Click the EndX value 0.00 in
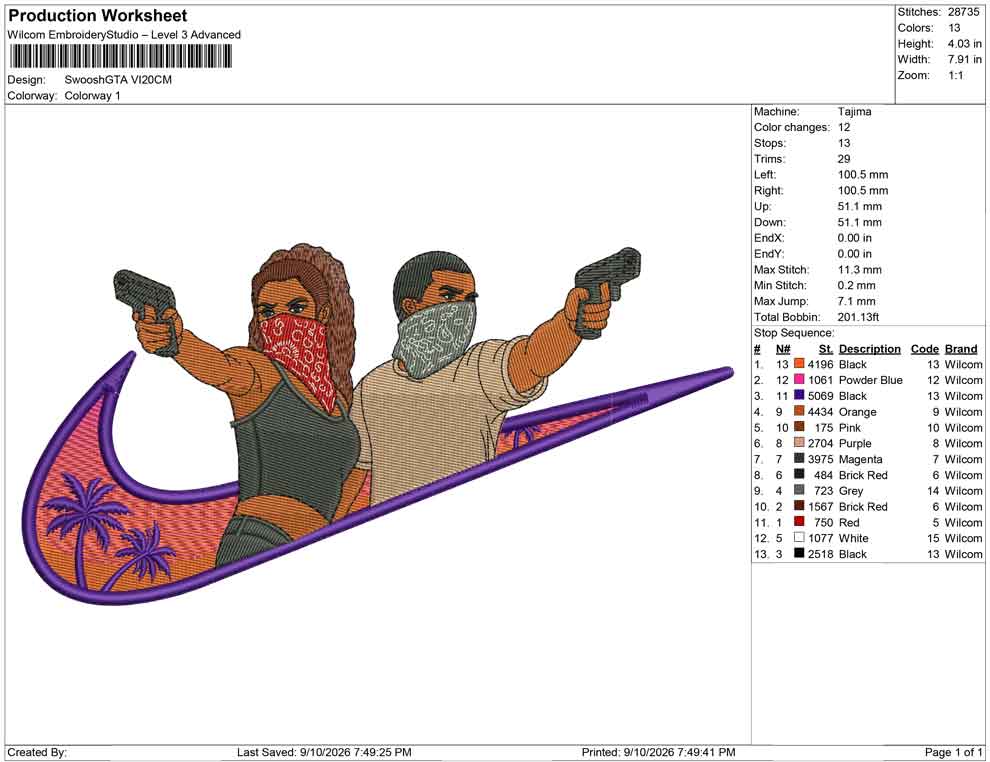Screen dimensions: 990x762 854,238
